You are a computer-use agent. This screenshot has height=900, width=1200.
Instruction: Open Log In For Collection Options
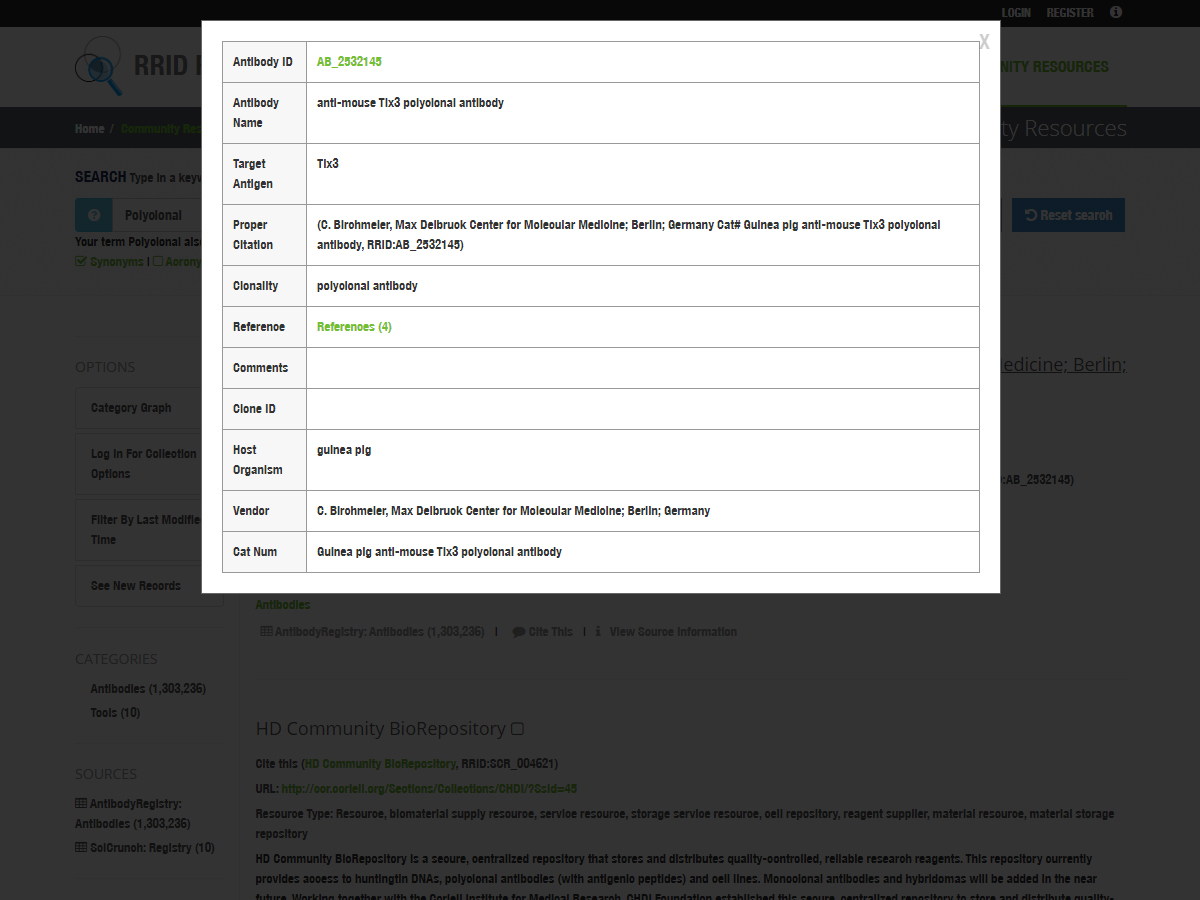tap(143, 464)
